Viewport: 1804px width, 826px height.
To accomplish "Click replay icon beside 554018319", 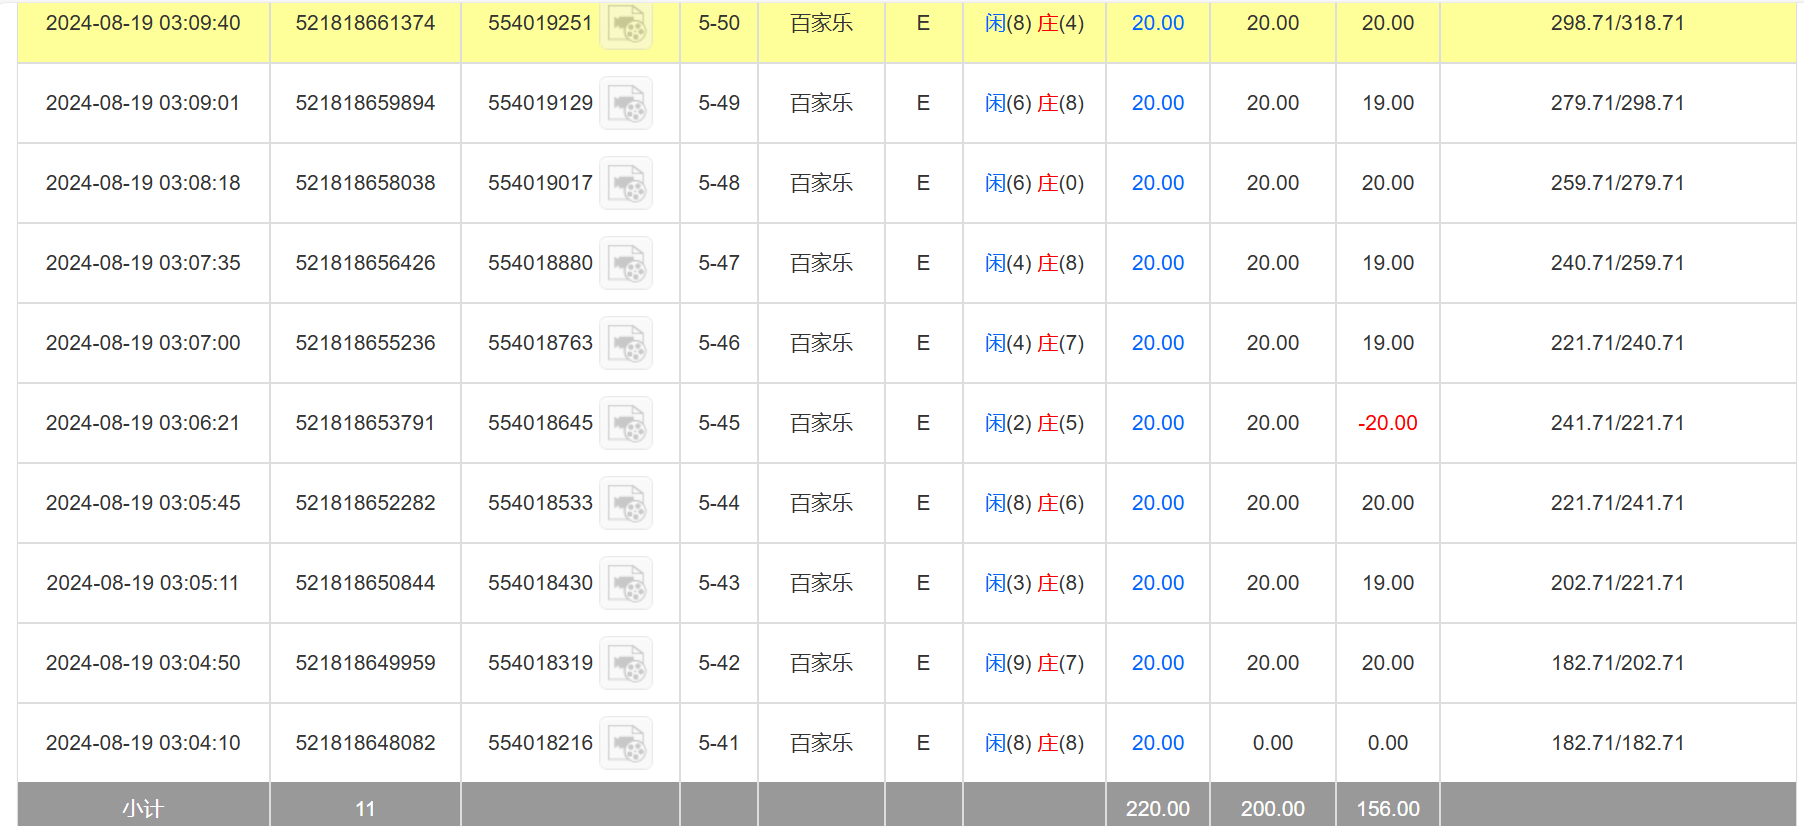I will click(626, 664).
